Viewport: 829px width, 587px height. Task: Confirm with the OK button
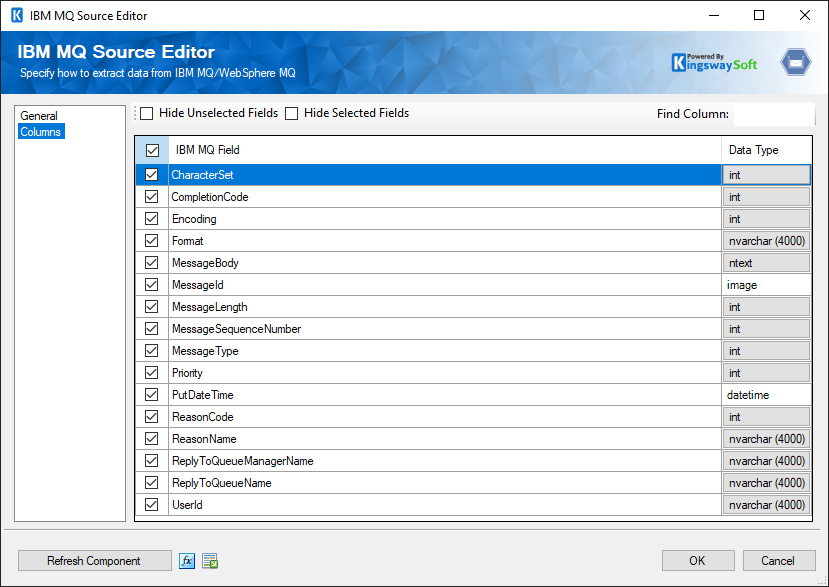[697, 561]
